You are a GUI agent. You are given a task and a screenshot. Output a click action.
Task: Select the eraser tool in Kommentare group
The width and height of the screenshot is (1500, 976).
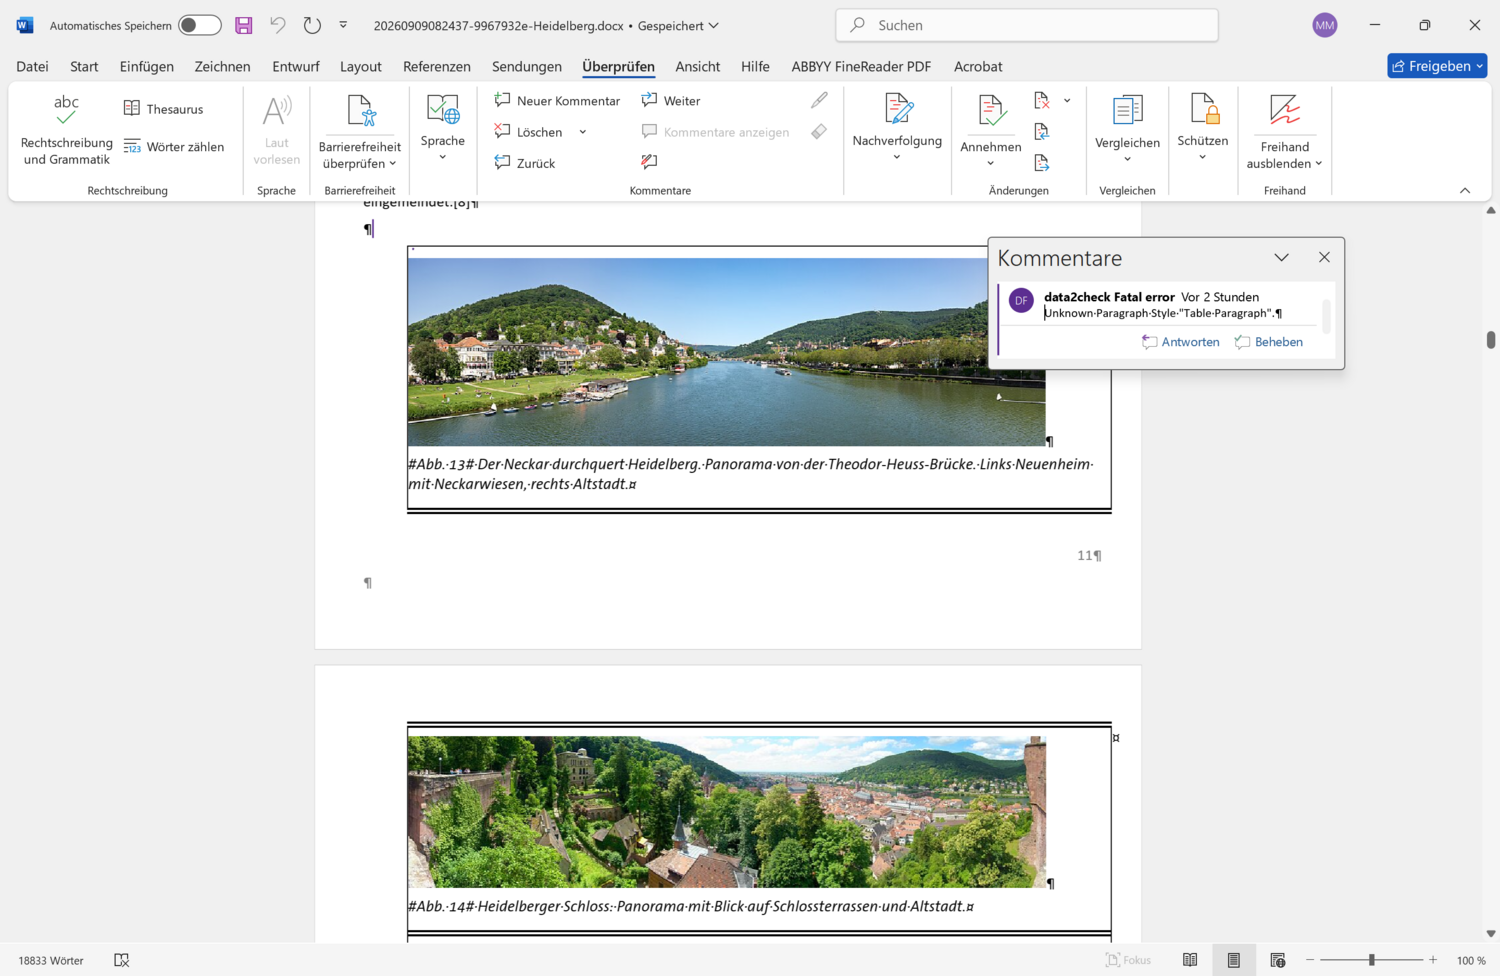click(819, 132)
